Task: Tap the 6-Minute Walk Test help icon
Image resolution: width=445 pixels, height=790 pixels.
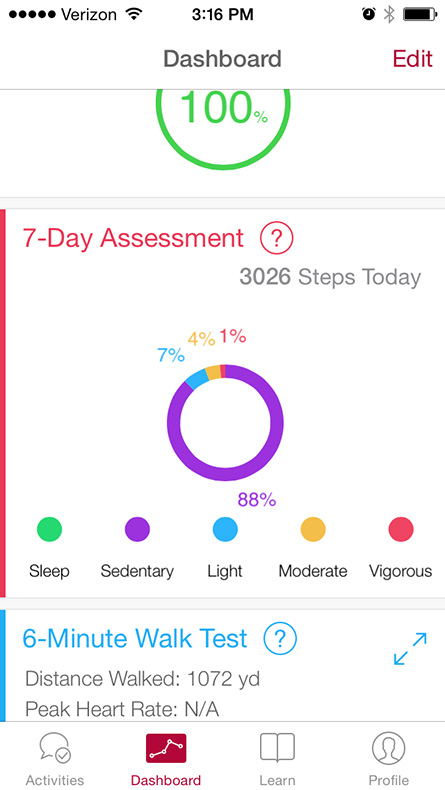Action: [x=280, y=639]
